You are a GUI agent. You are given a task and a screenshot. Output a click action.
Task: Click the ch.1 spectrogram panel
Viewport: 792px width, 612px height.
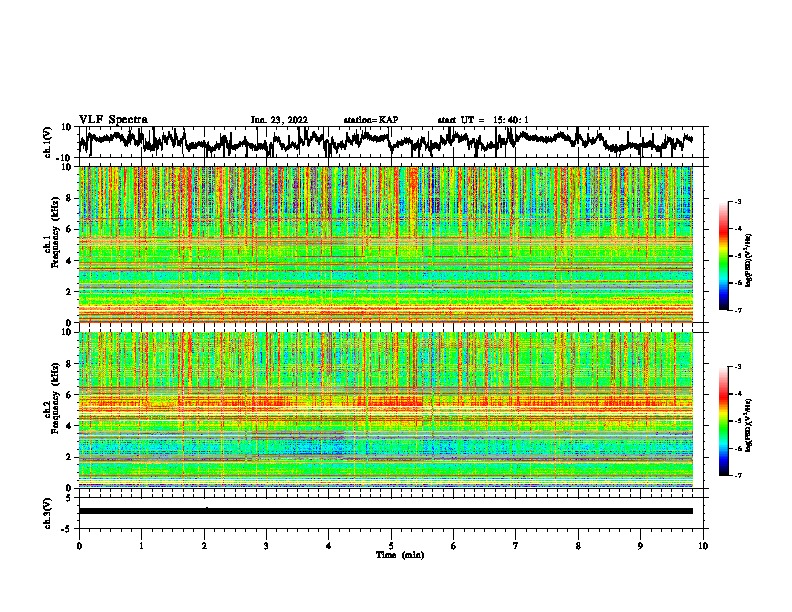(385, 244)
